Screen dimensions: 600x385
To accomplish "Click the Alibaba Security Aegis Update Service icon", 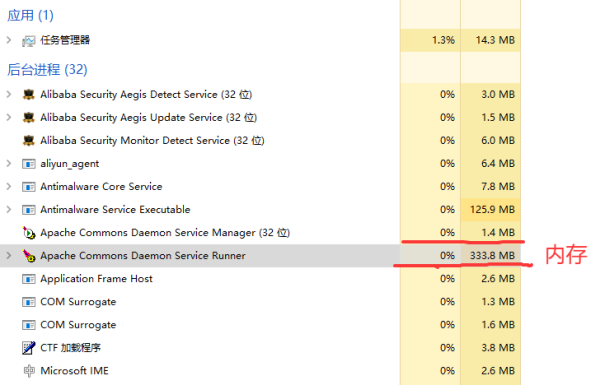I will [29, 117].
